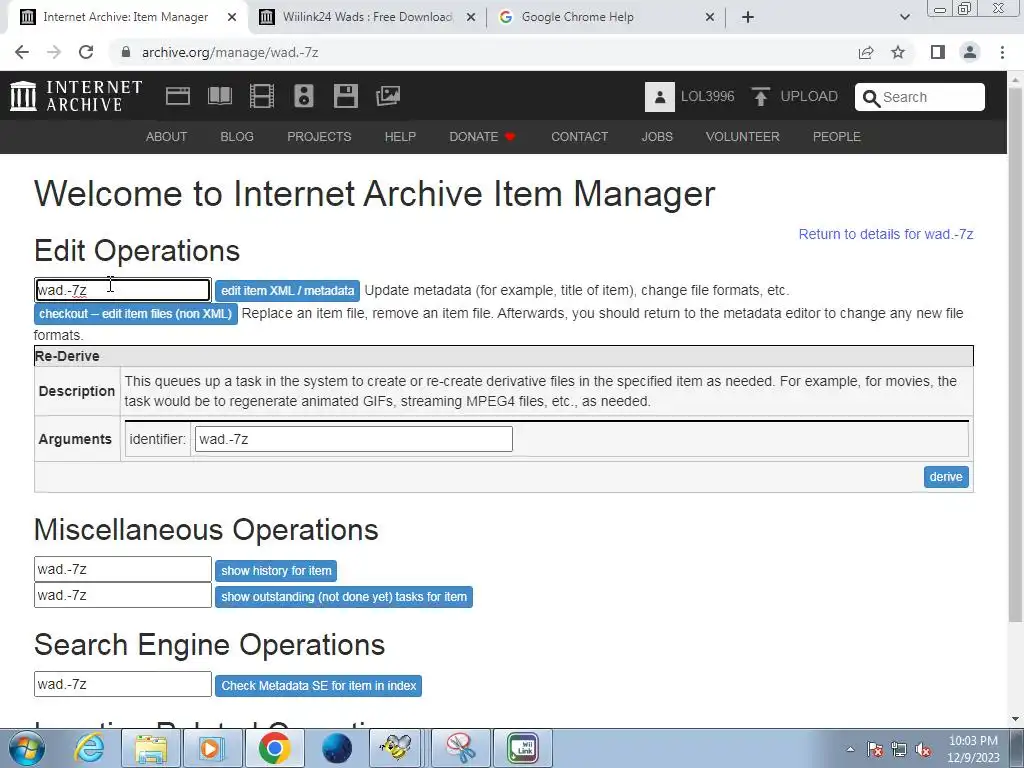Open the CONTACT menu item
This screenshot has width=1024, height=768.
(x=579, y=136)
